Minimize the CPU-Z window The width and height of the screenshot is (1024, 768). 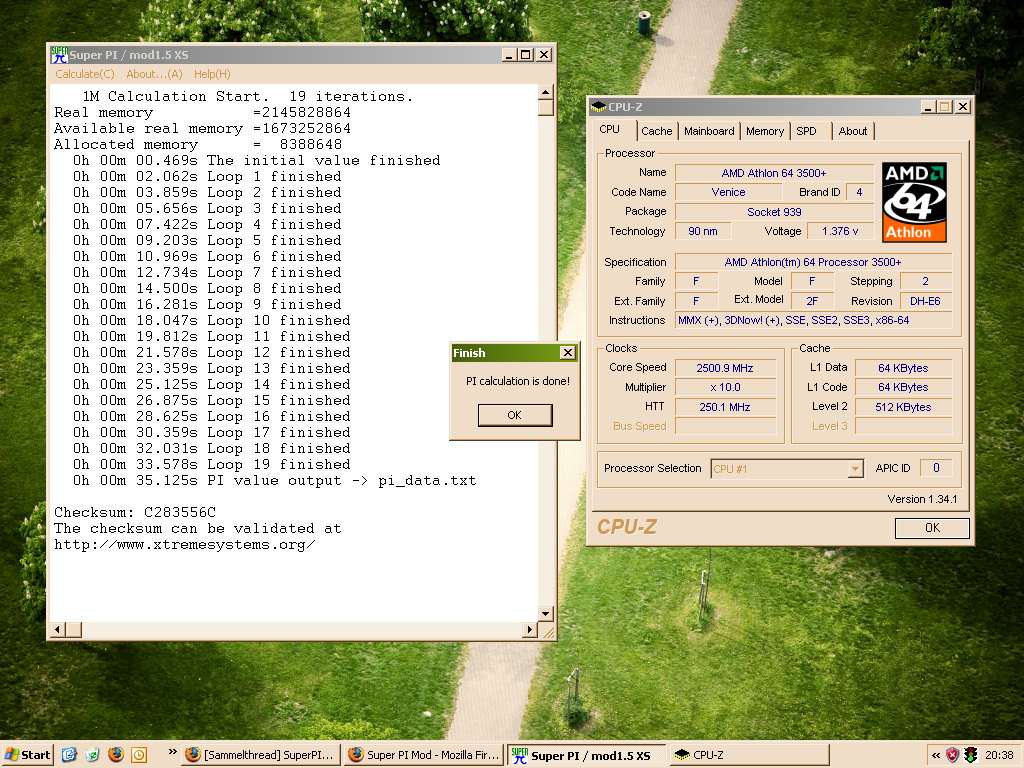click(x=929, y=106)
